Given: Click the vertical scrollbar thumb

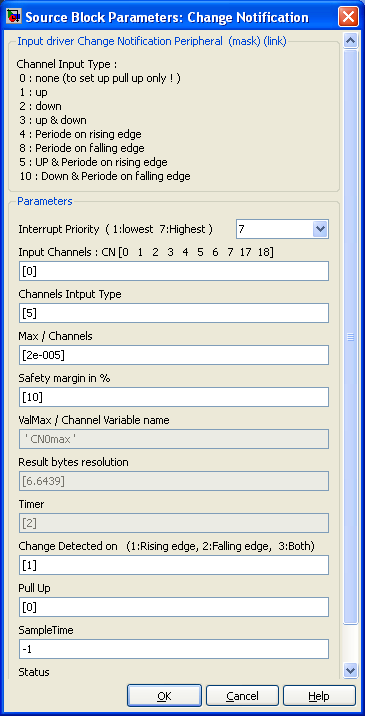Looking at the screenshot, I should [x=350, y=337].
